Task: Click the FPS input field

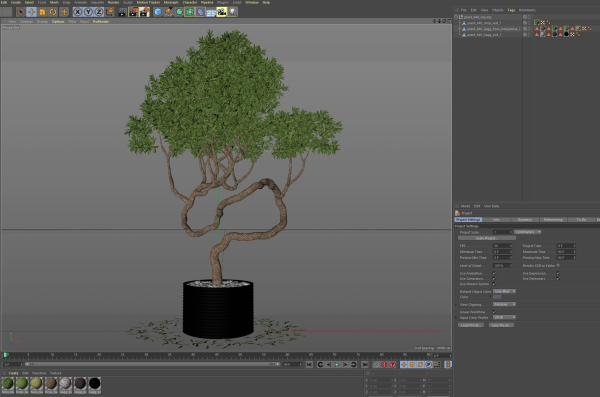Action: (x=501, y=246)
